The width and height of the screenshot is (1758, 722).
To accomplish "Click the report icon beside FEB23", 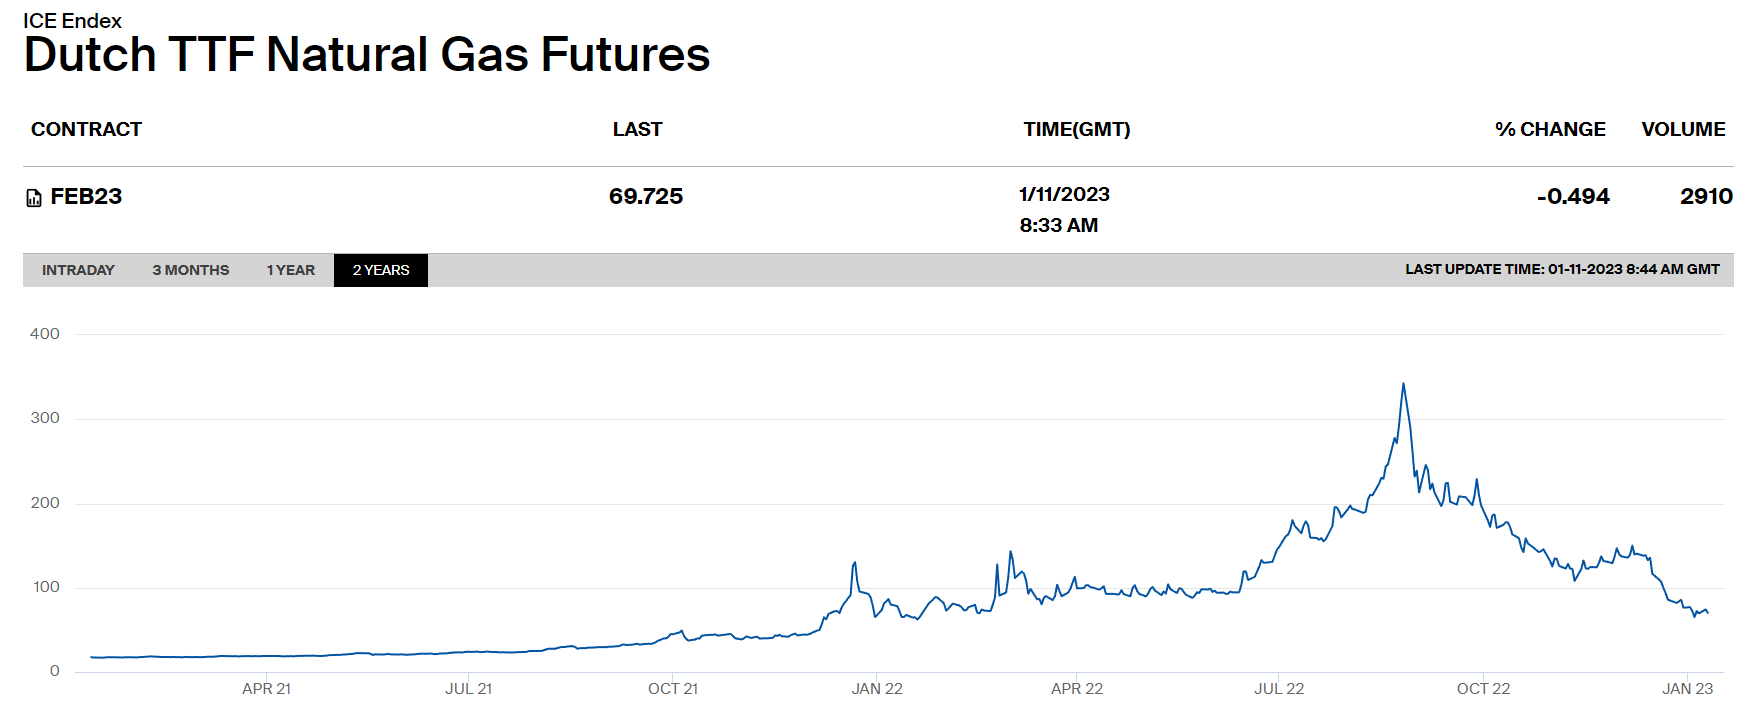I will [x=34, y=198].
